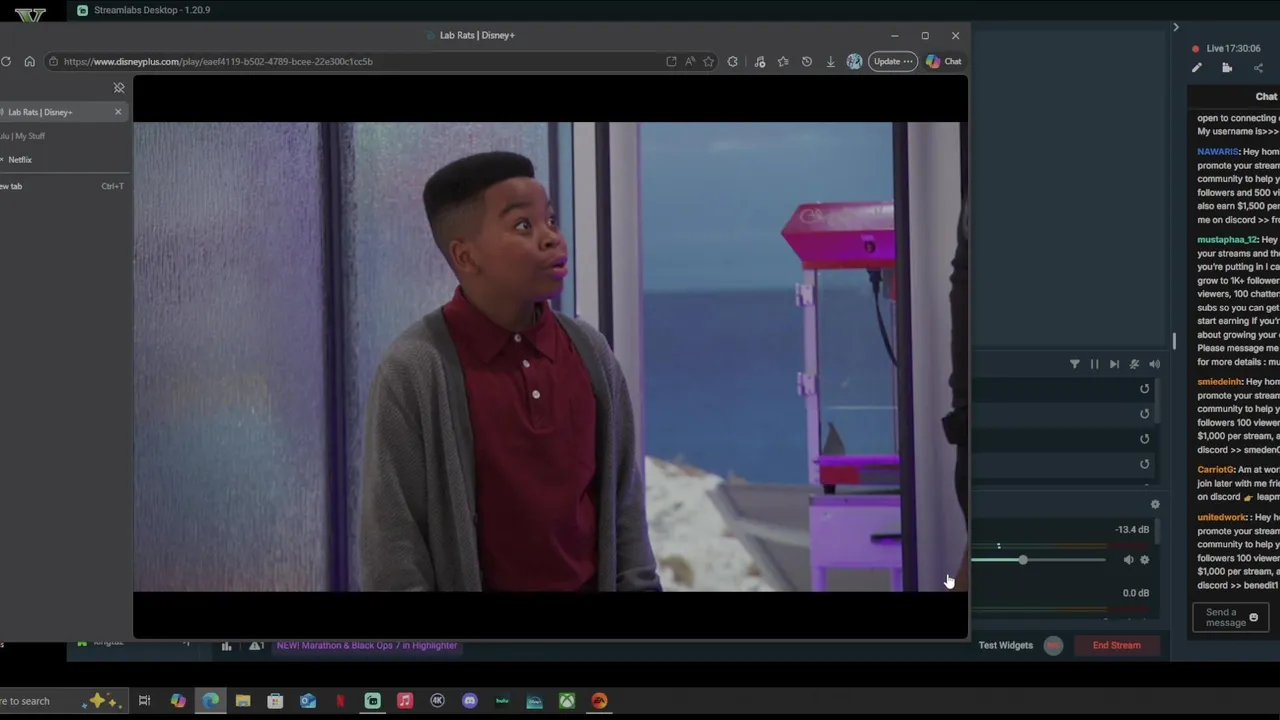Click the open-in-app icon in address bar
Image resolution: width=1280 pixels, height=720 pixels.
click(x=671, y=61)
